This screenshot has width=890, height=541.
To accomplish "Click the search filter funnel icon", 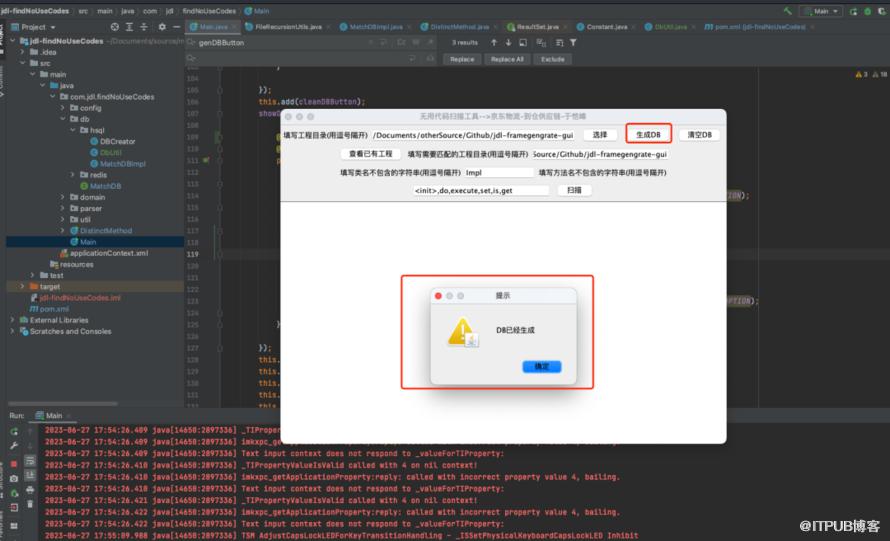I will (x=573, y=43).
